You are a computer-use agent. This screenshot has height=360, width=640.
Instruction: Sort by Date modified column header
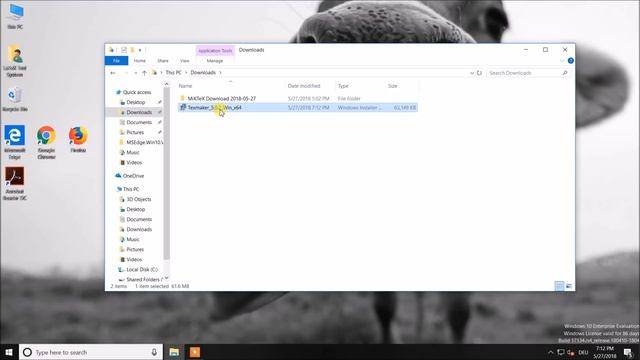(304, 86)
